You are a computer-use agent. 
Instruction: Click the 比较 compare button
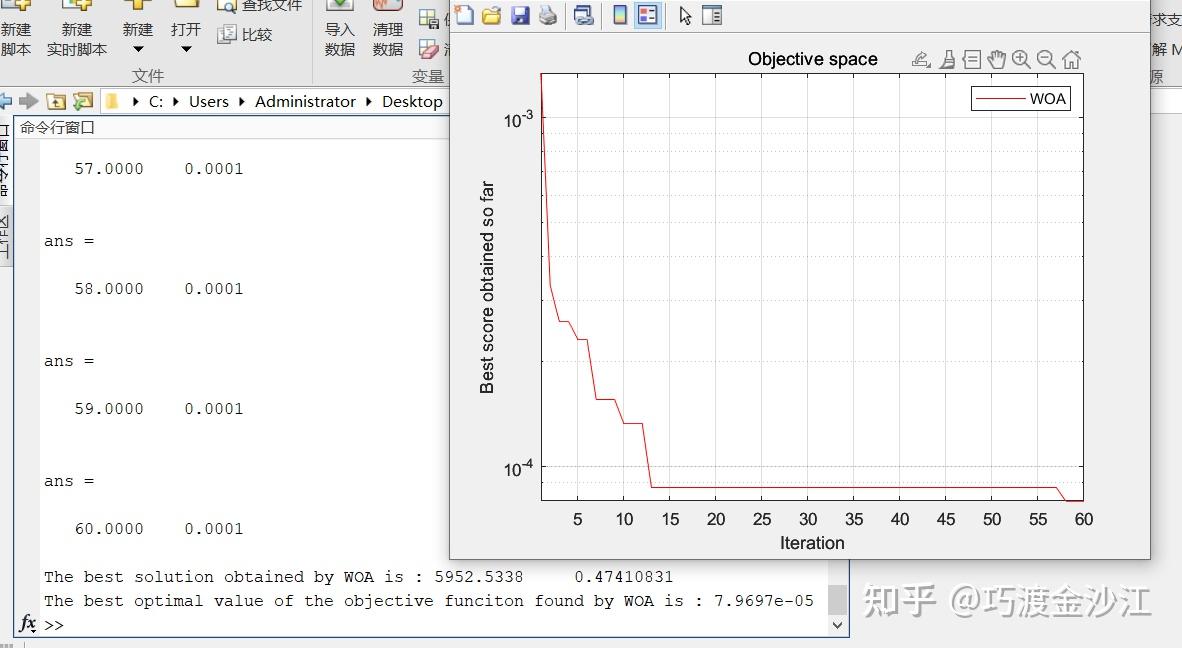point(244,35)
